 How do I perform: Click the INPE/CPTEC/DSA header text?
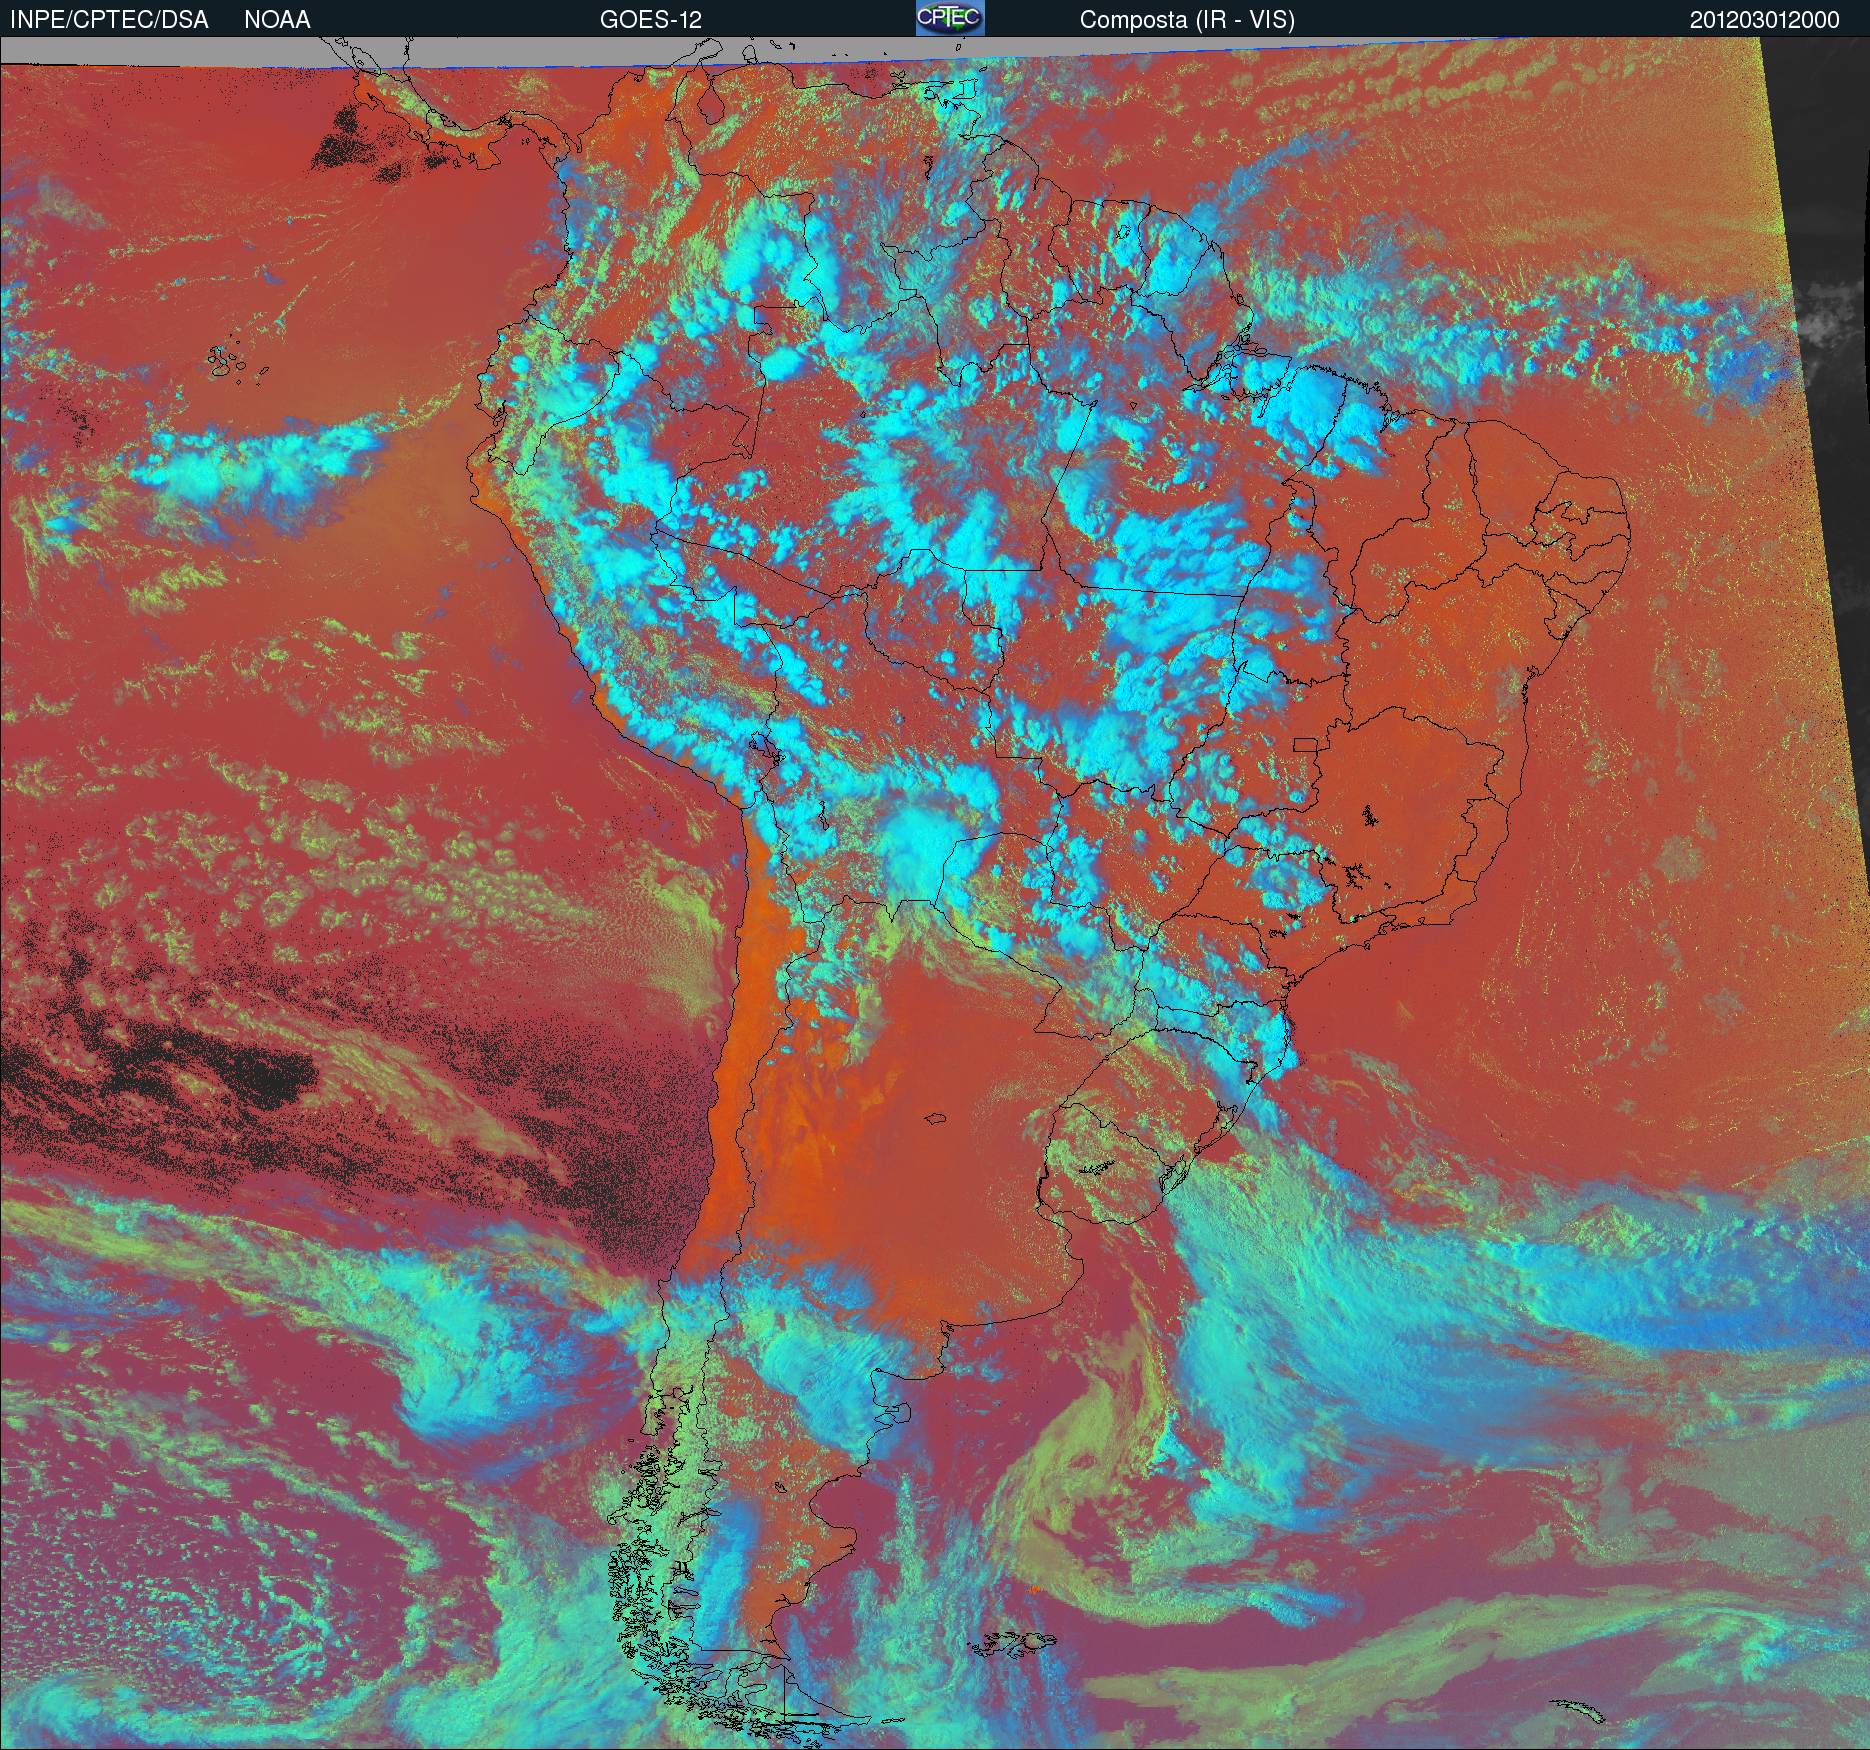(x=109, y=20)
